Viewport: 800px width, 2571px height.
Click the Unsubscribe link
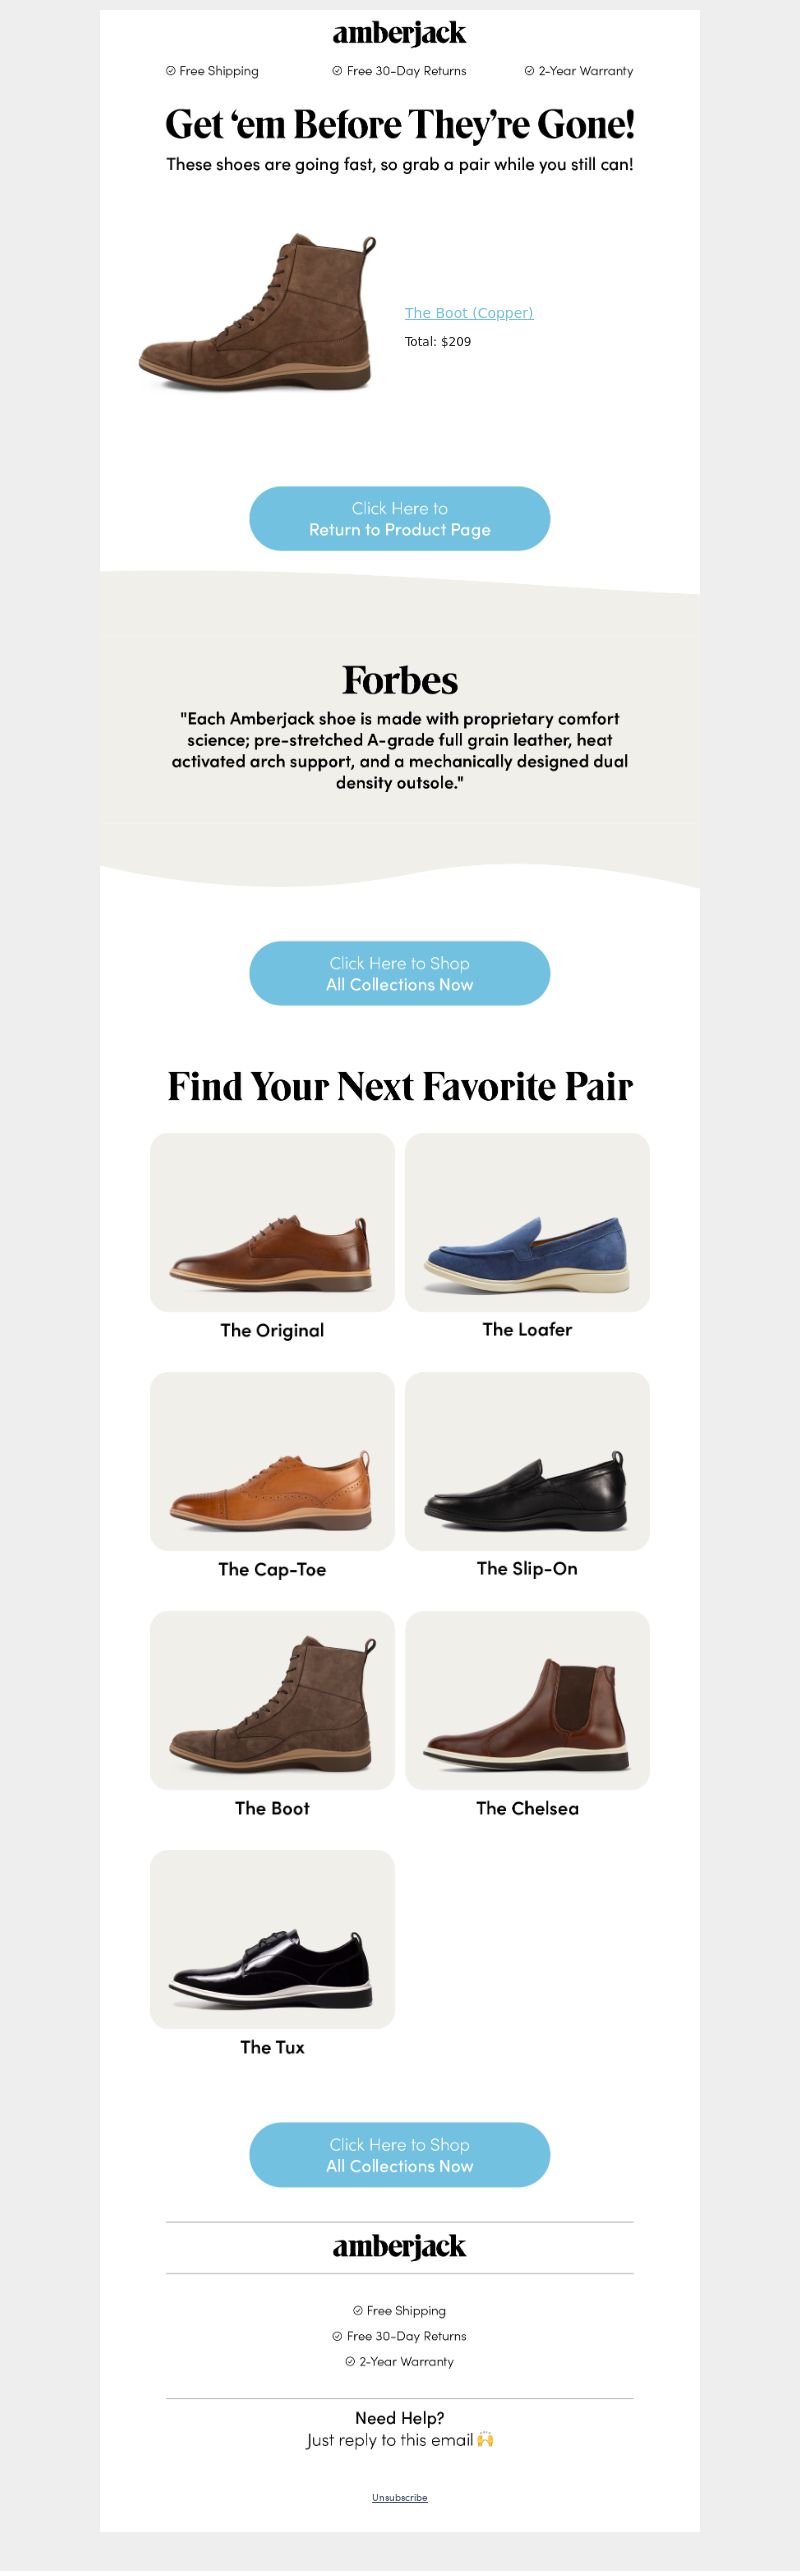coord(400,2497)
